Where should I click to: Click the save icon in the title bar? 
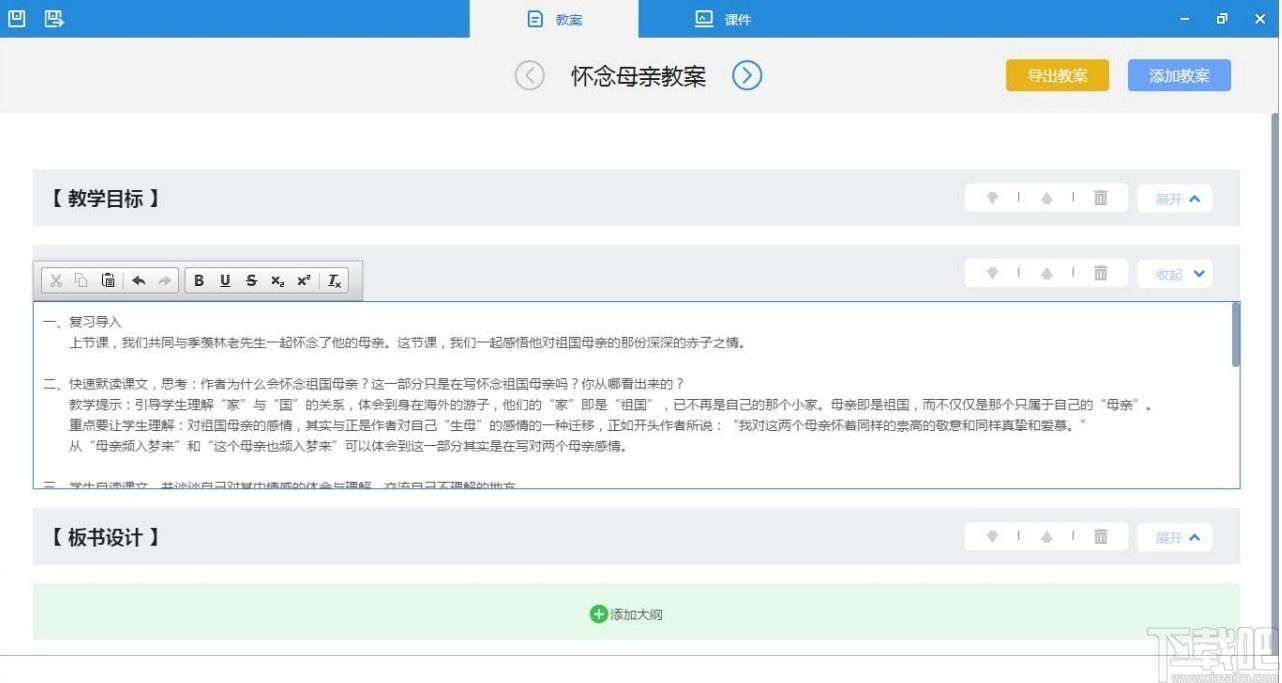[16, 19]
